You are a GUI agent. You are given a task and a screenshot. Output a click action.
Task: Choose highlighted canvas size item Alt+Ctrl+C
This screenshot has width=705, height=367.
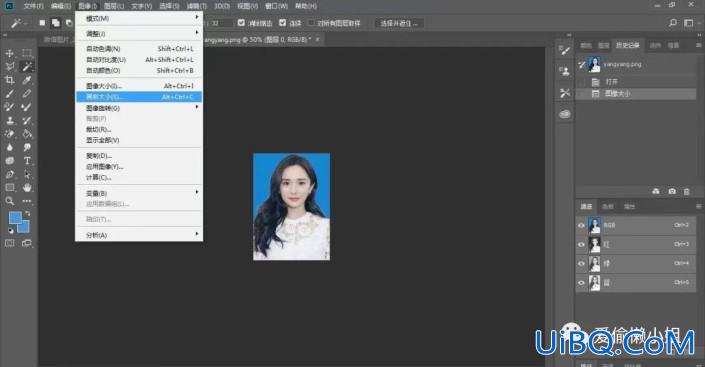[x=138, y=97]
